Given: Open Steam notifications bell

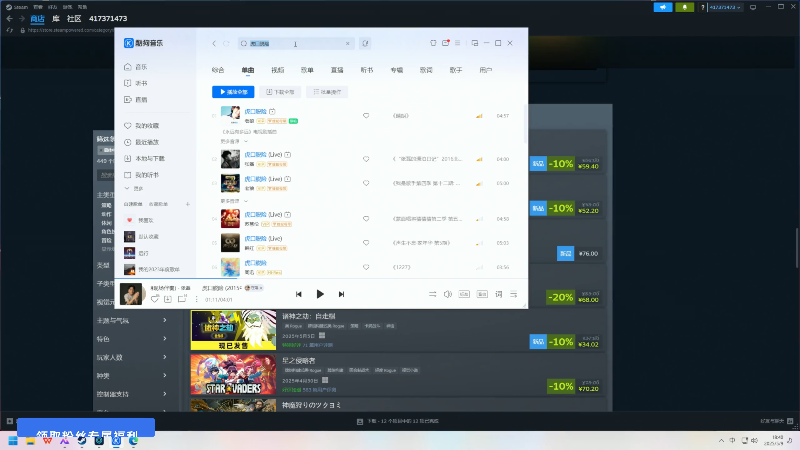Looking at the screenshot, I should click(x=684, y=7).
